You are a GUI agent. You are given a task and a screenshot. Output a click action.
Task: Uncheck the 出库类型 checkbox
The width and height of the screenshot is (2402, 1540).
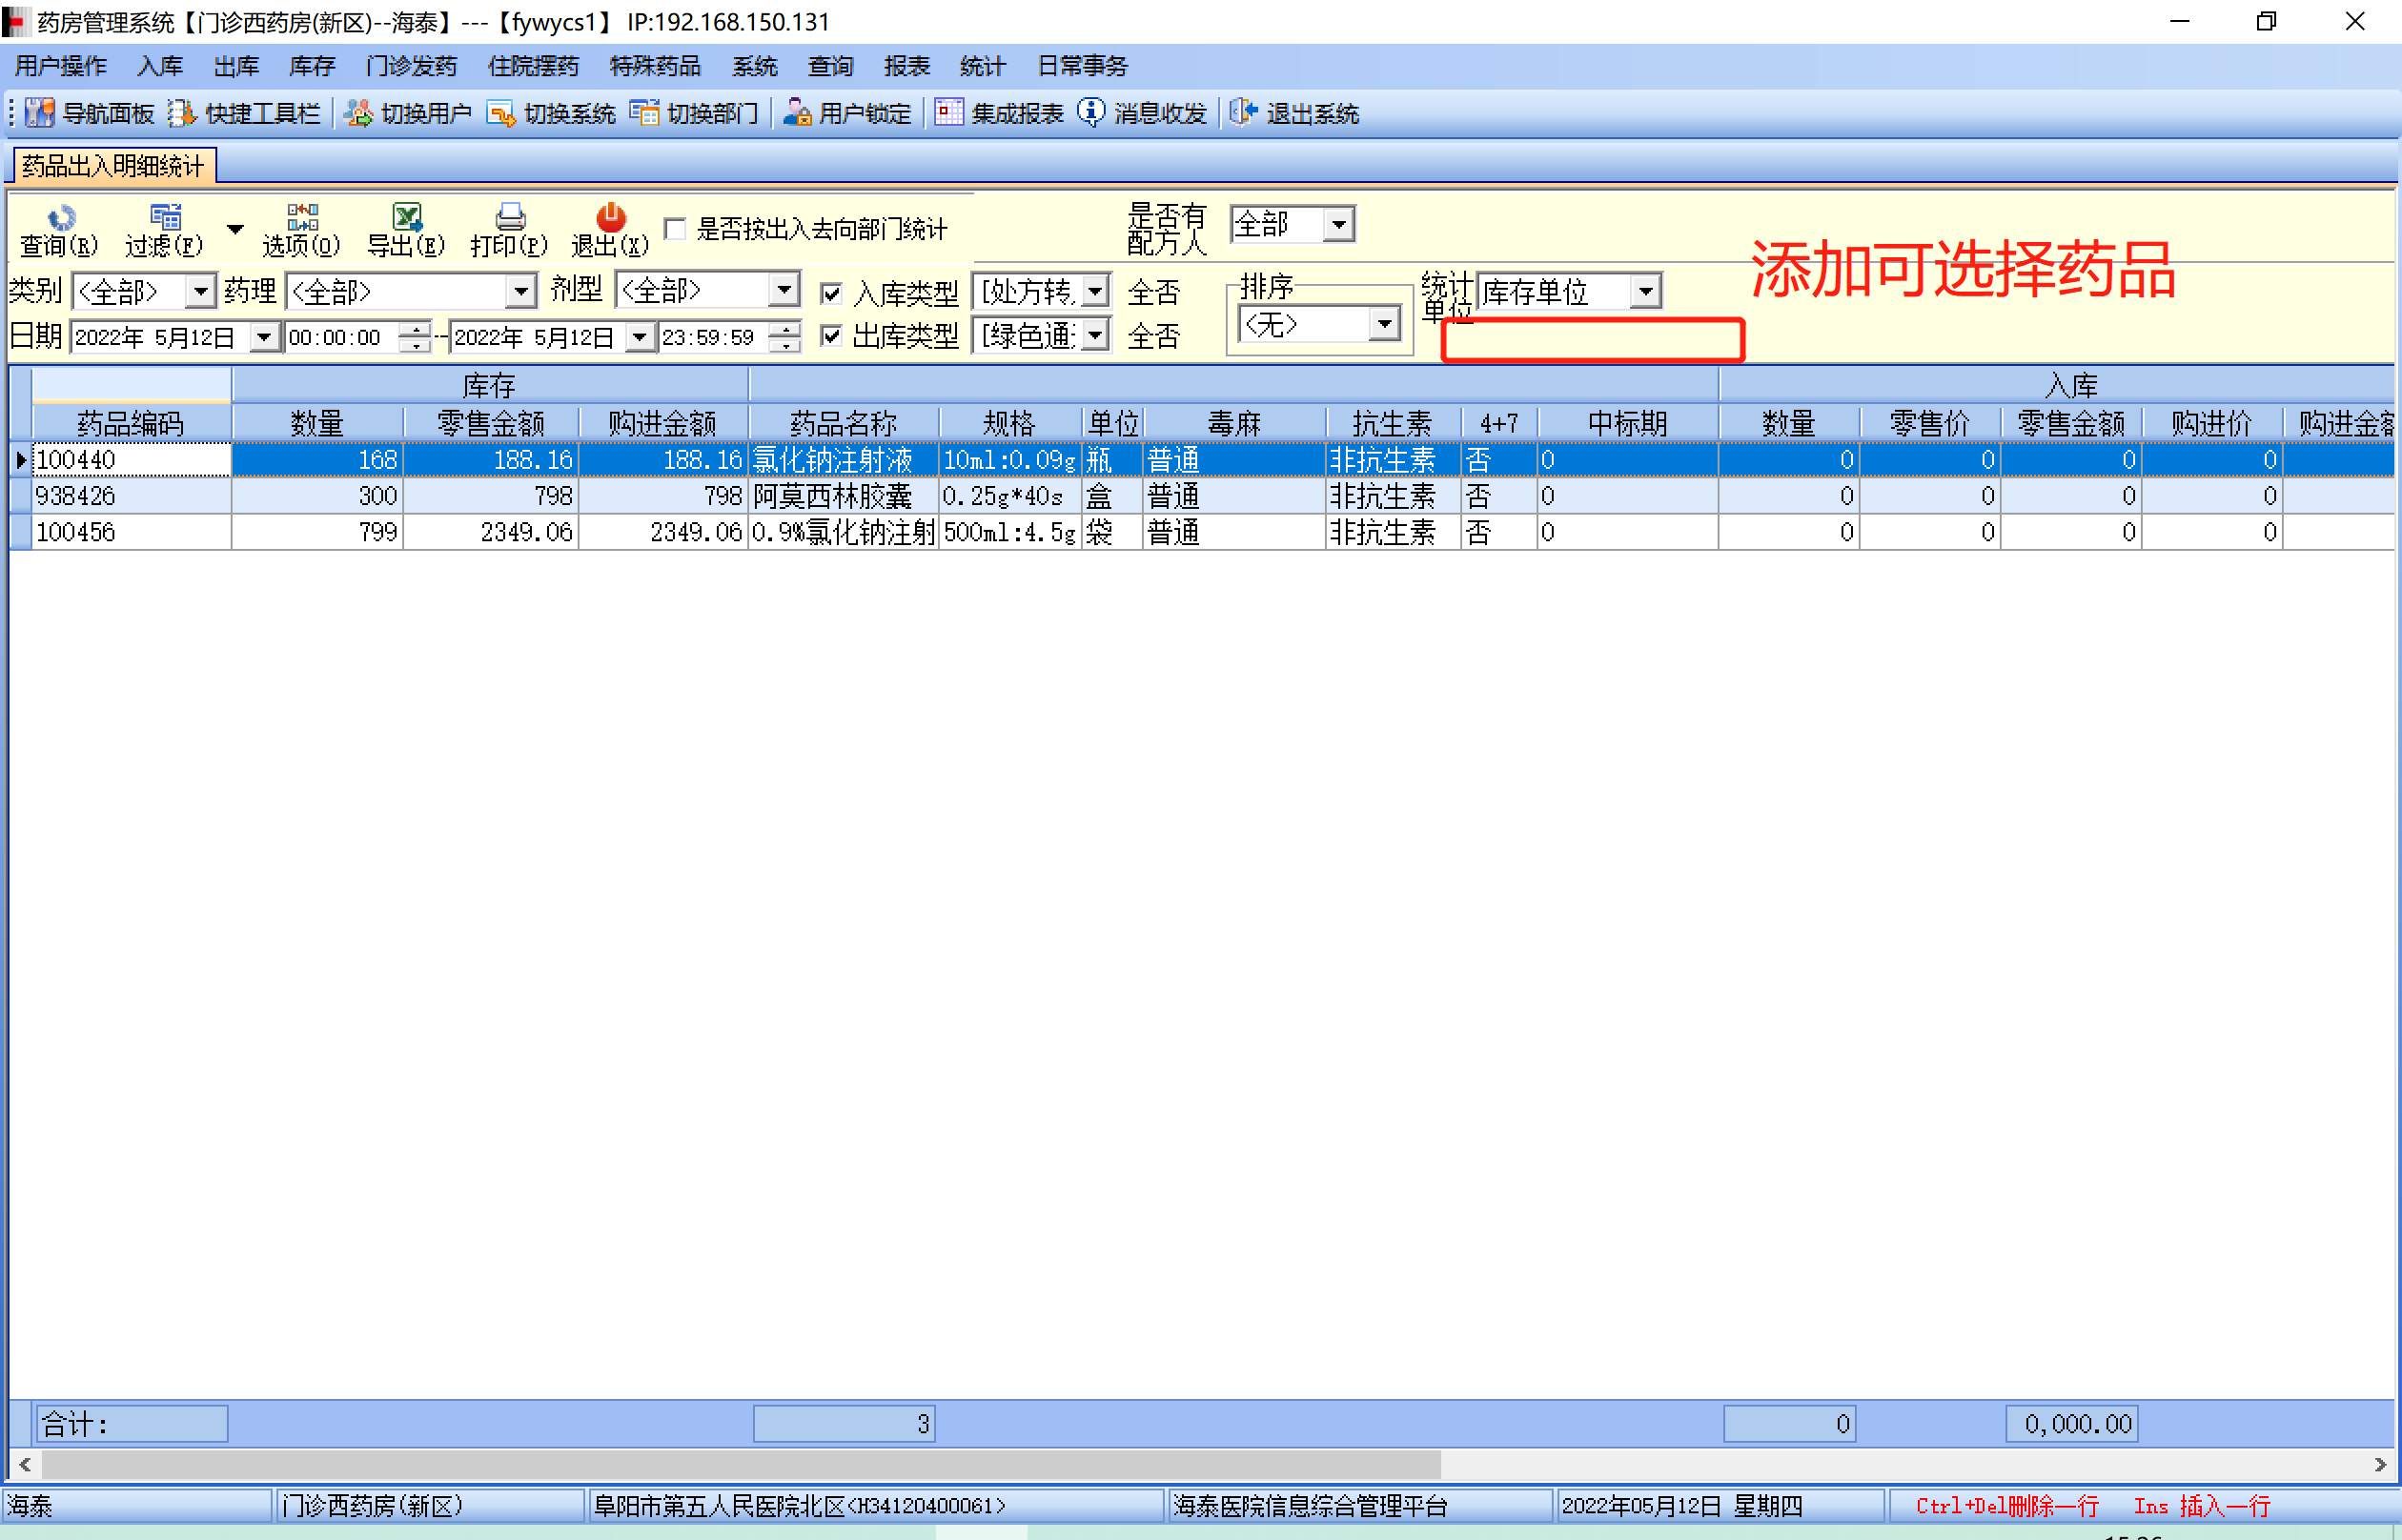point(831,336)
